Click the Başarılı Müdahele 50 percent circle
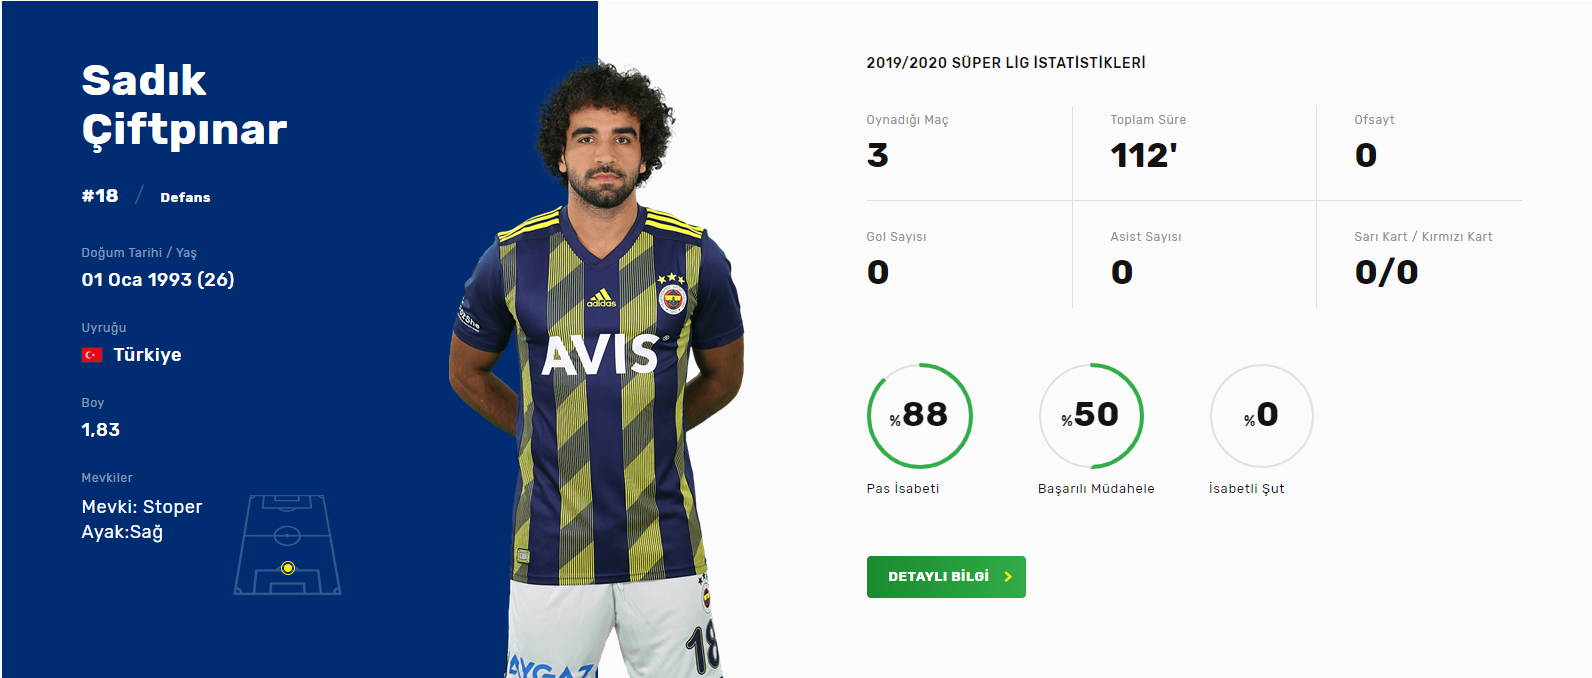The height and width of the screenshot is (678, 1592). 1091,416
